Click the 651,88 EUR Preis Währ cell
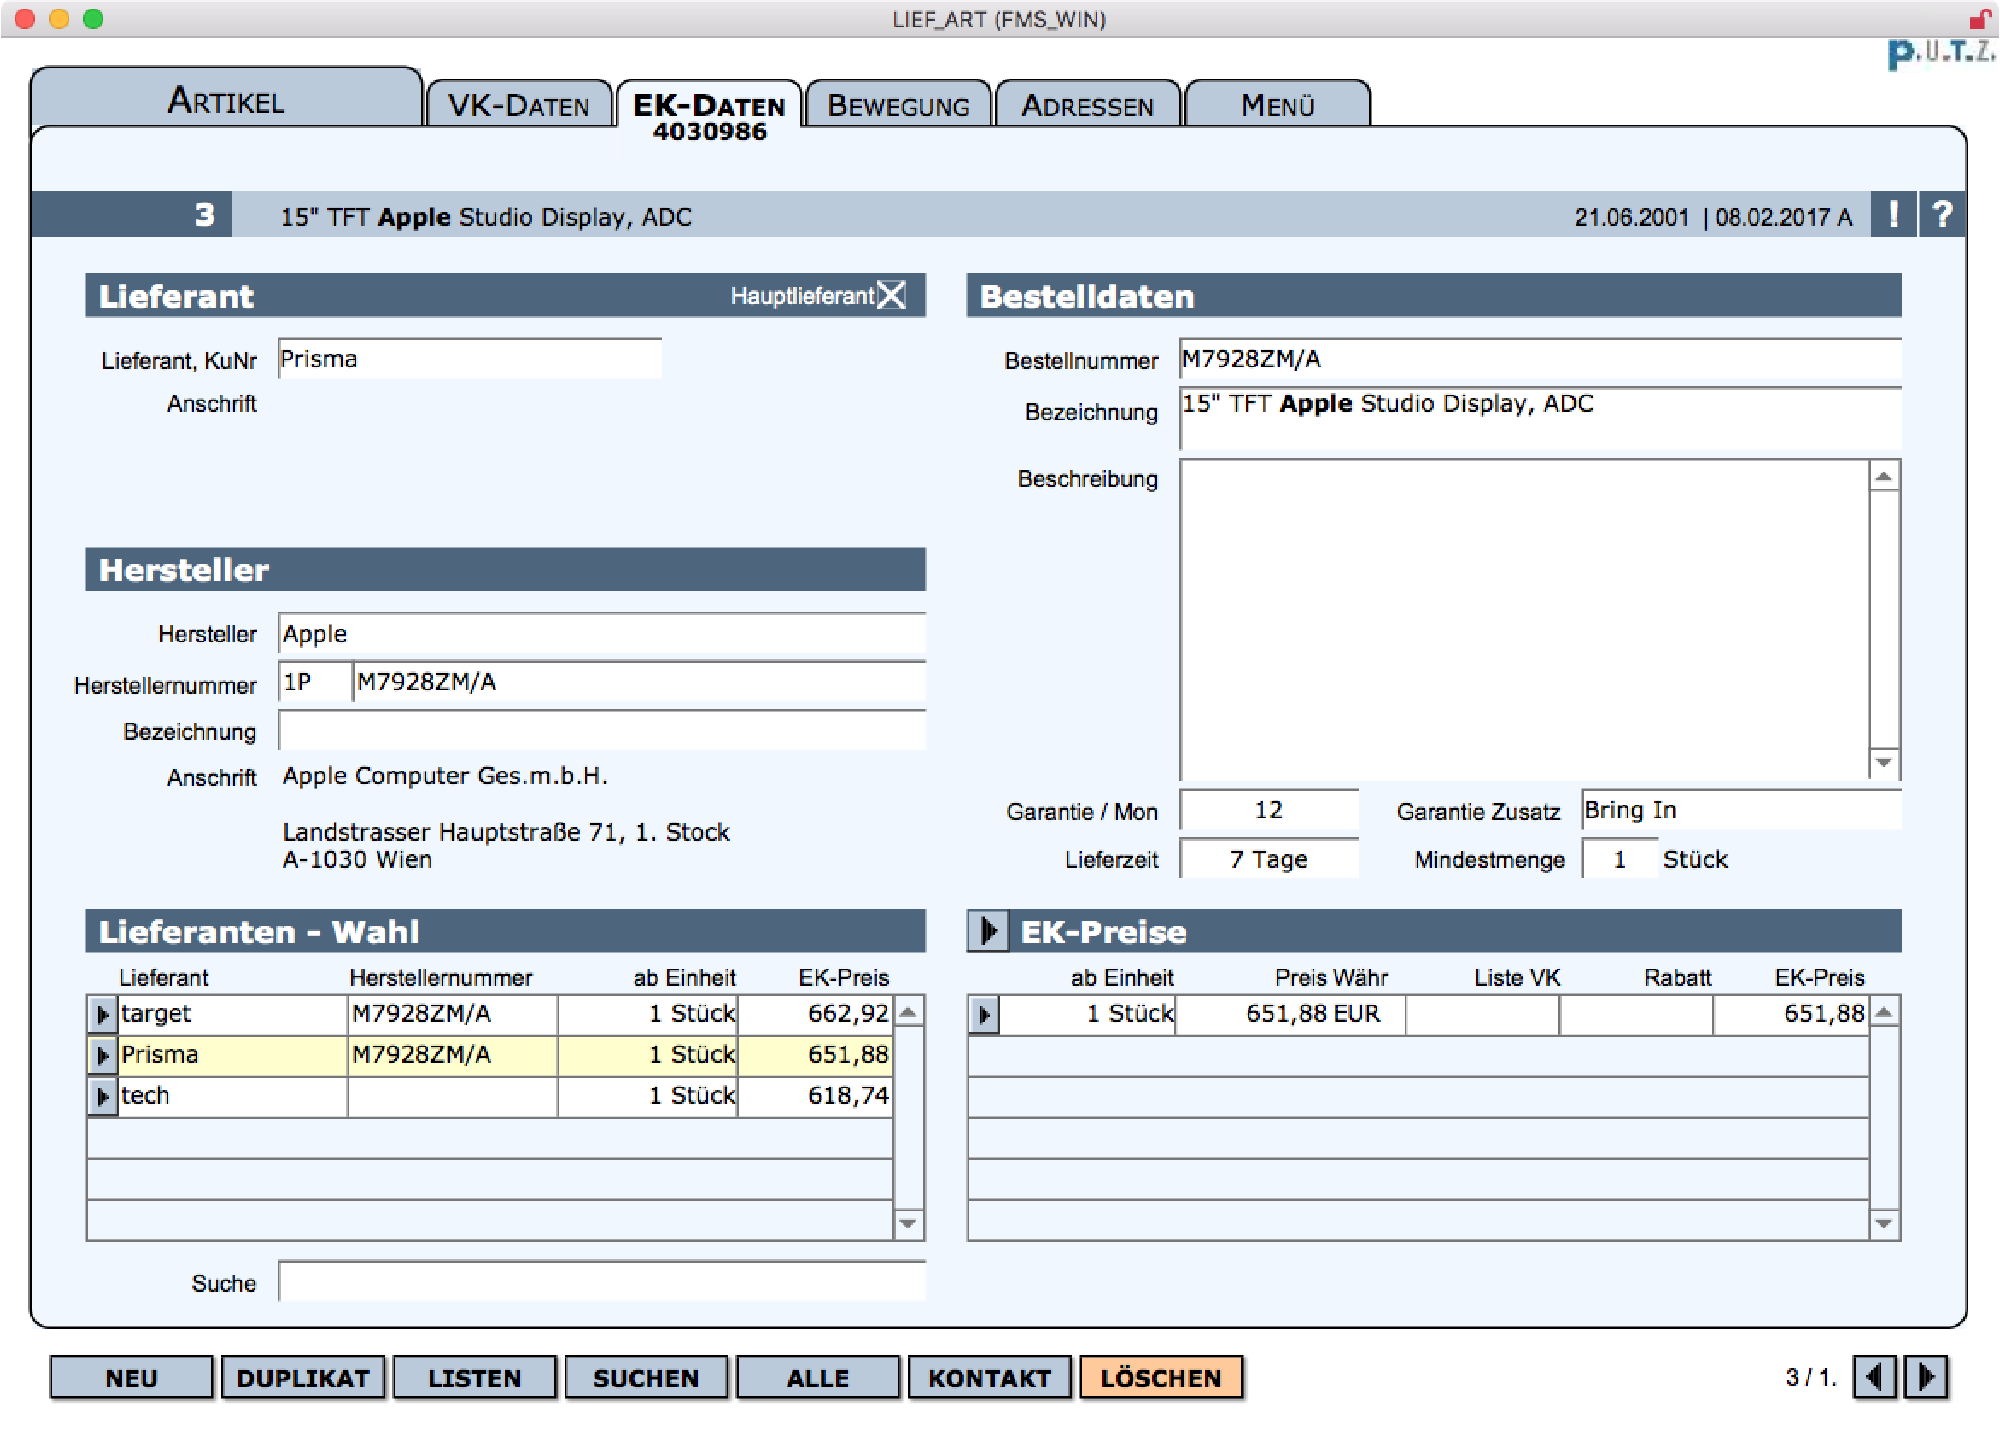2000x1430 pixels. click(x=1290, y=1014)
